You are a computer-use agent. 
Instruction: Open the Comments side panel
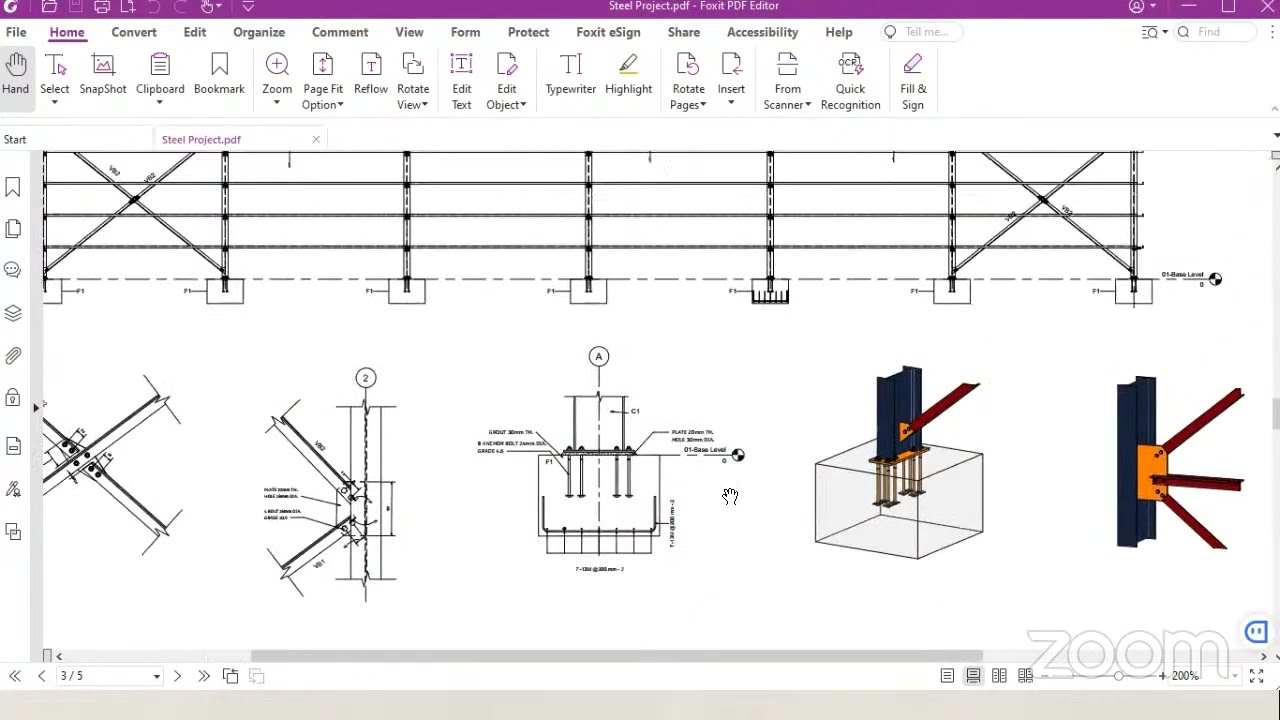(13, 270)
